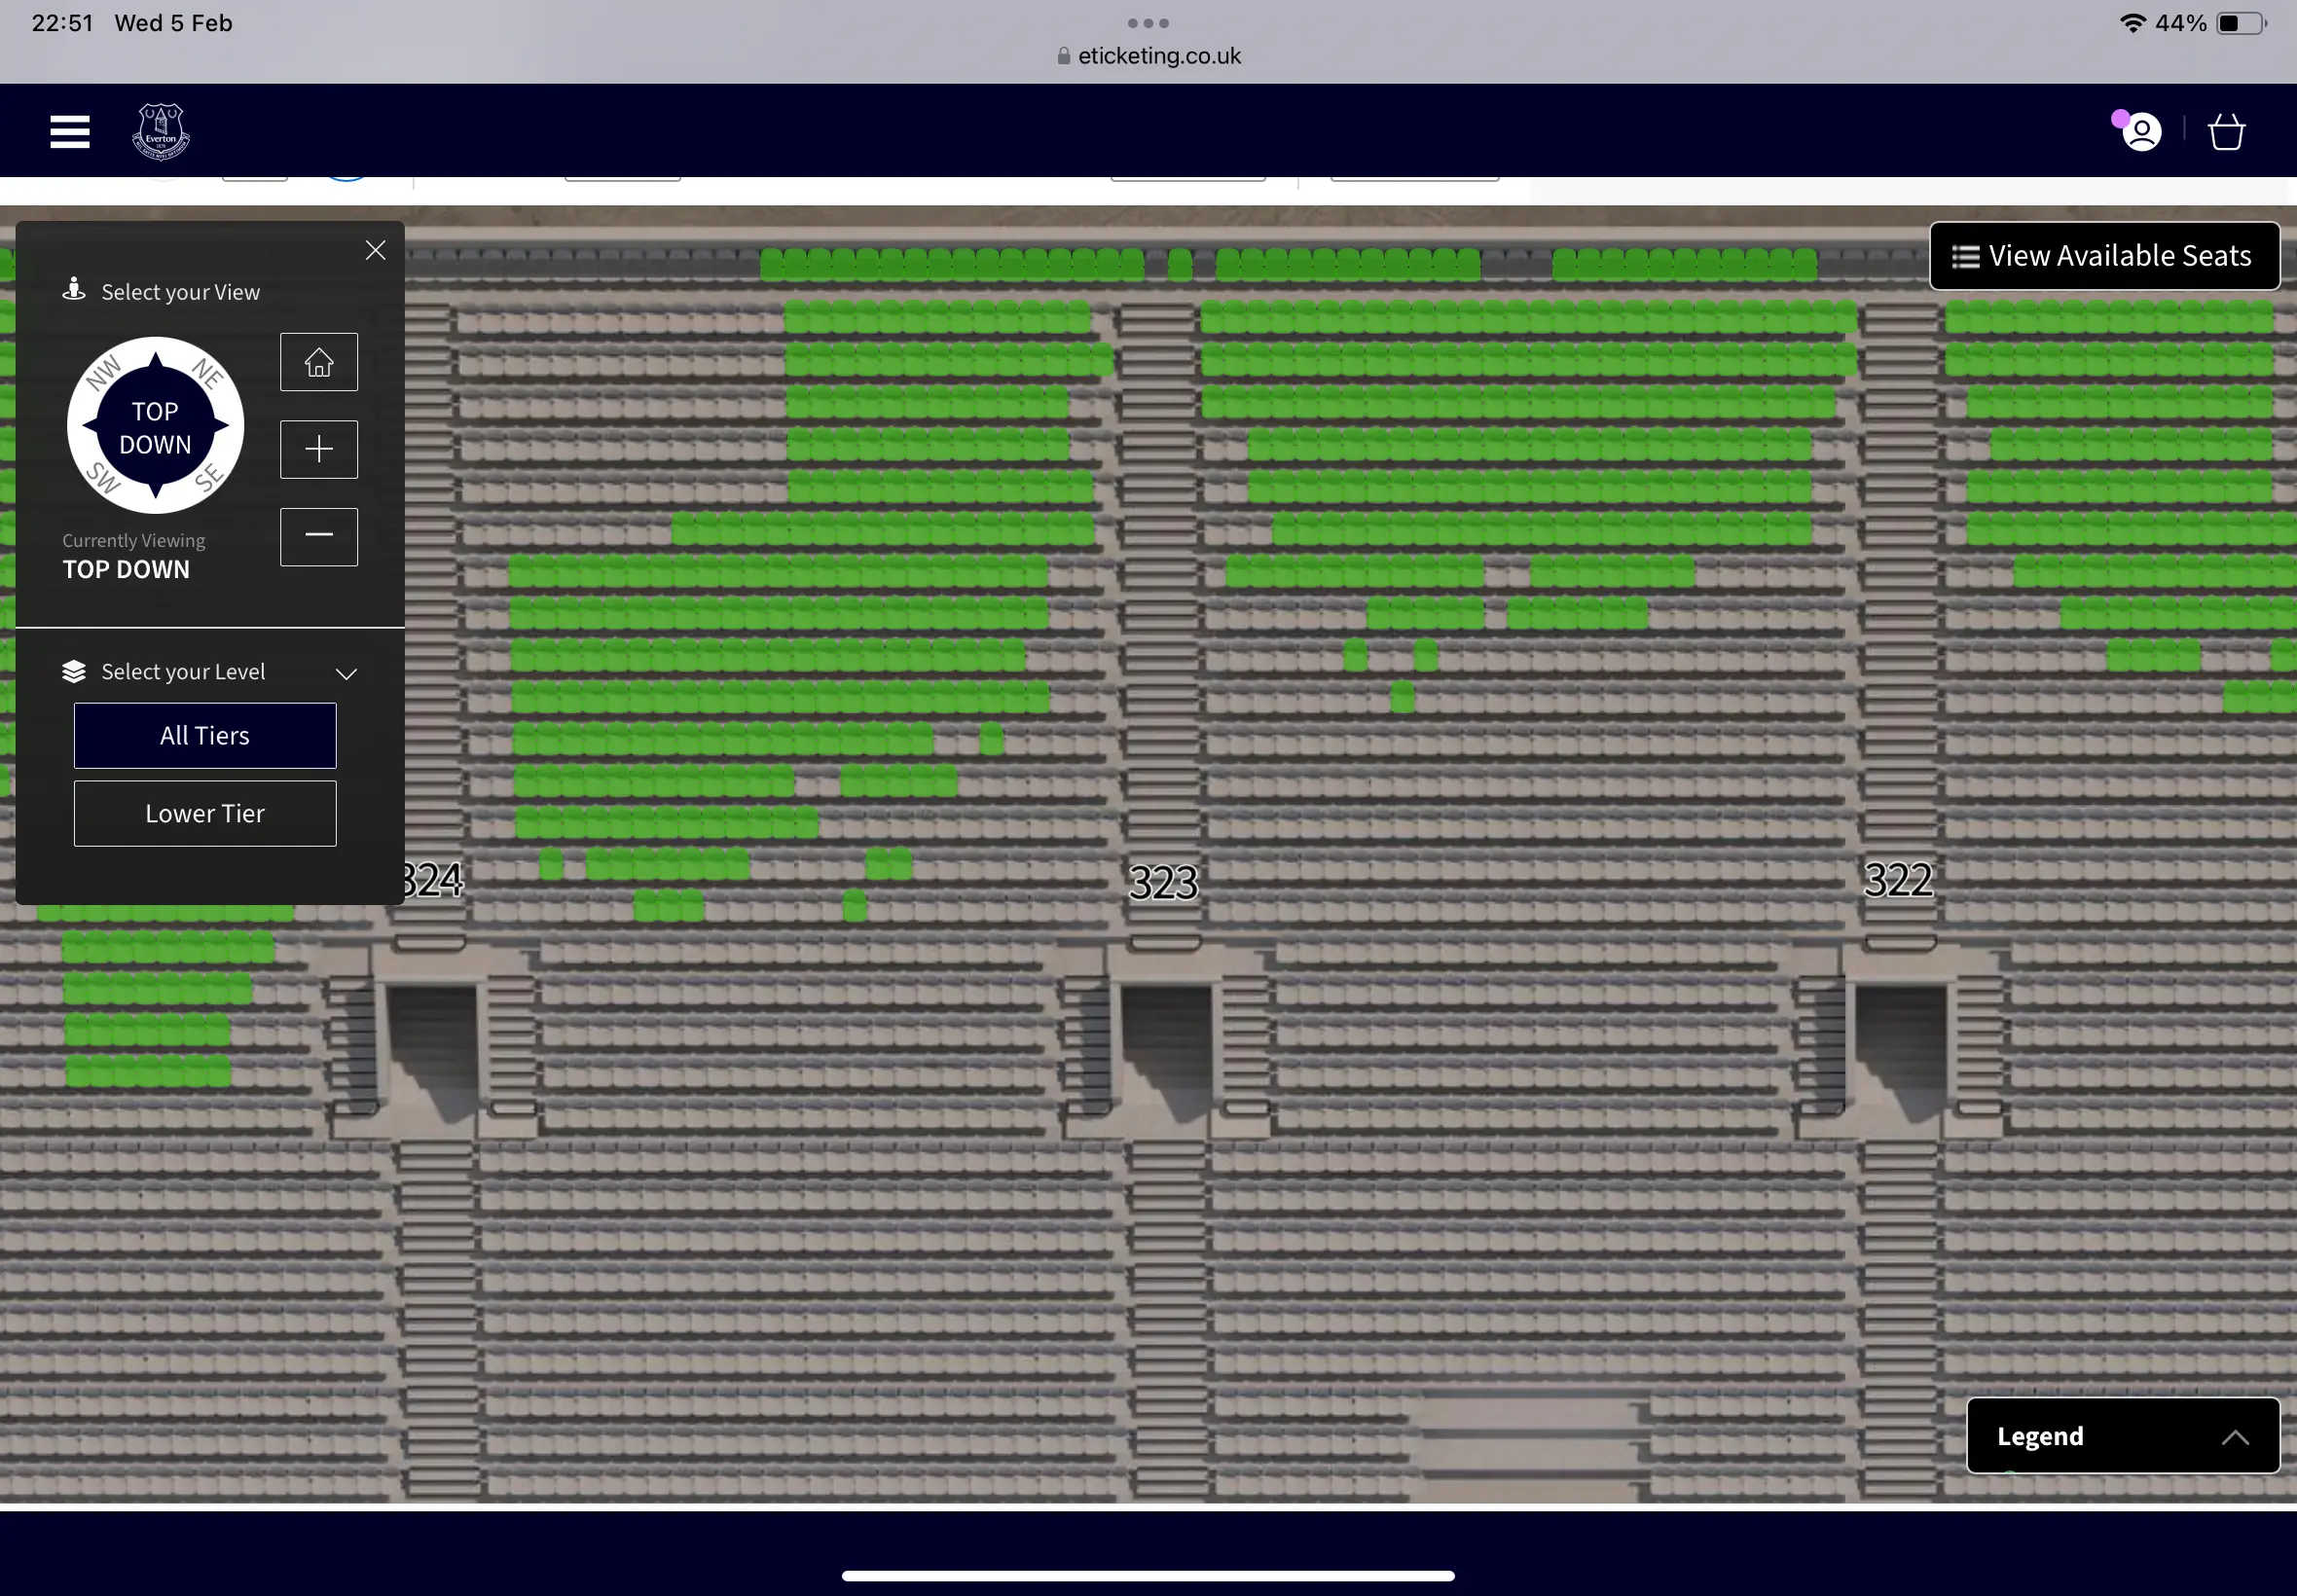Image resolution: width=2297 pixels, height=1596 pixels.
Task: Click View Available Seats button
Action: pyautogui.click(x=2104, y=256)
